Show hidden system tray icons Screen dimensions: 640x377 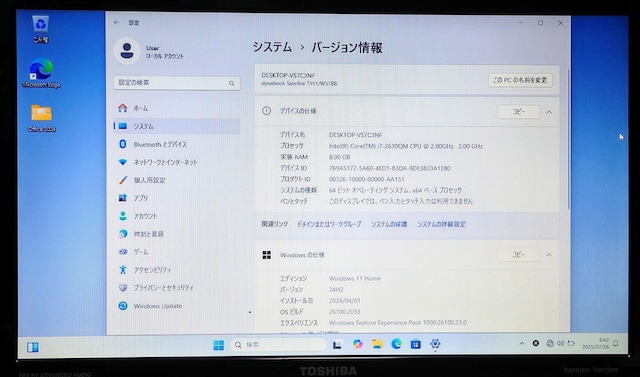(522, 344)
